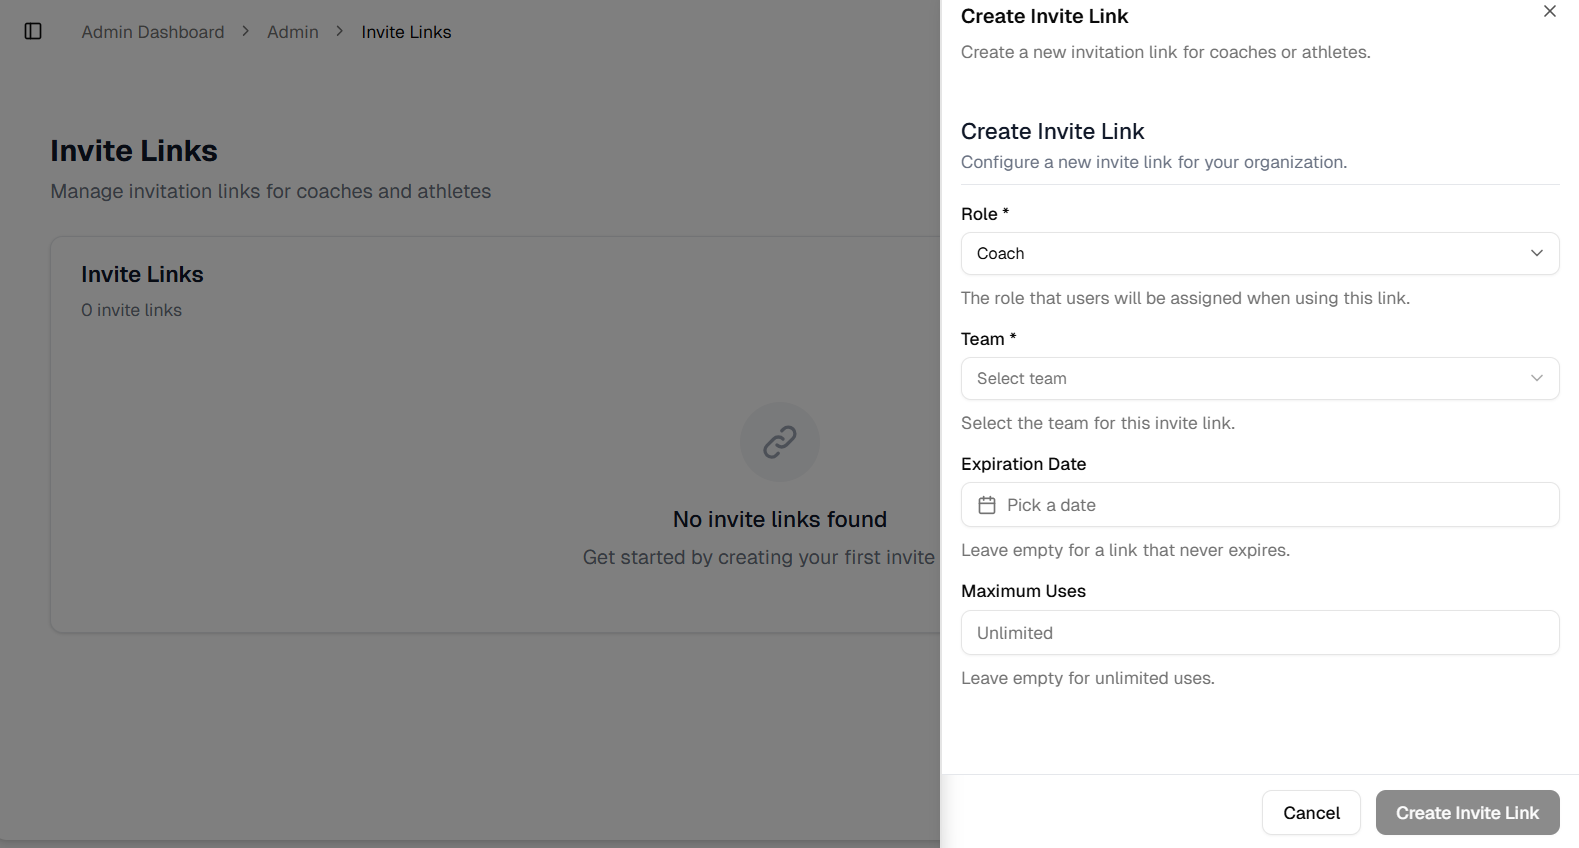Click inside the Pick a date field
Image resolution: width=1579 pixels, height=848 pixels.
coord(1100,505)
